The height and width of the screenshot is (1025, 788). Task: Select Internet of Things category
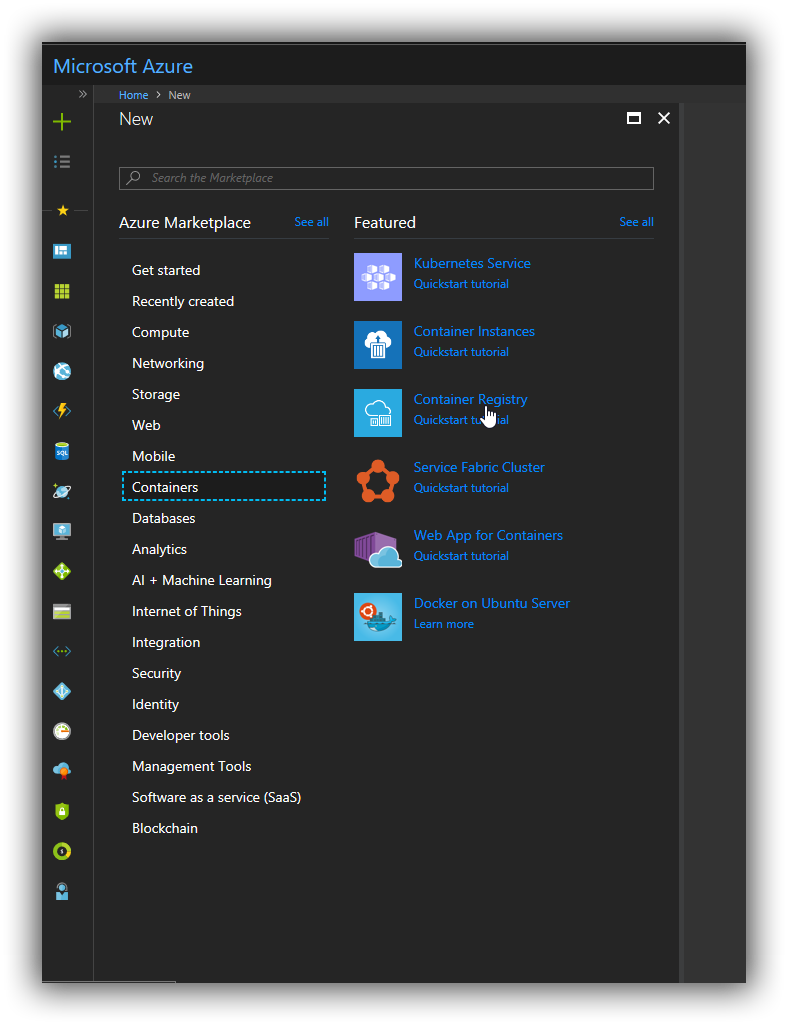point(187,611)
